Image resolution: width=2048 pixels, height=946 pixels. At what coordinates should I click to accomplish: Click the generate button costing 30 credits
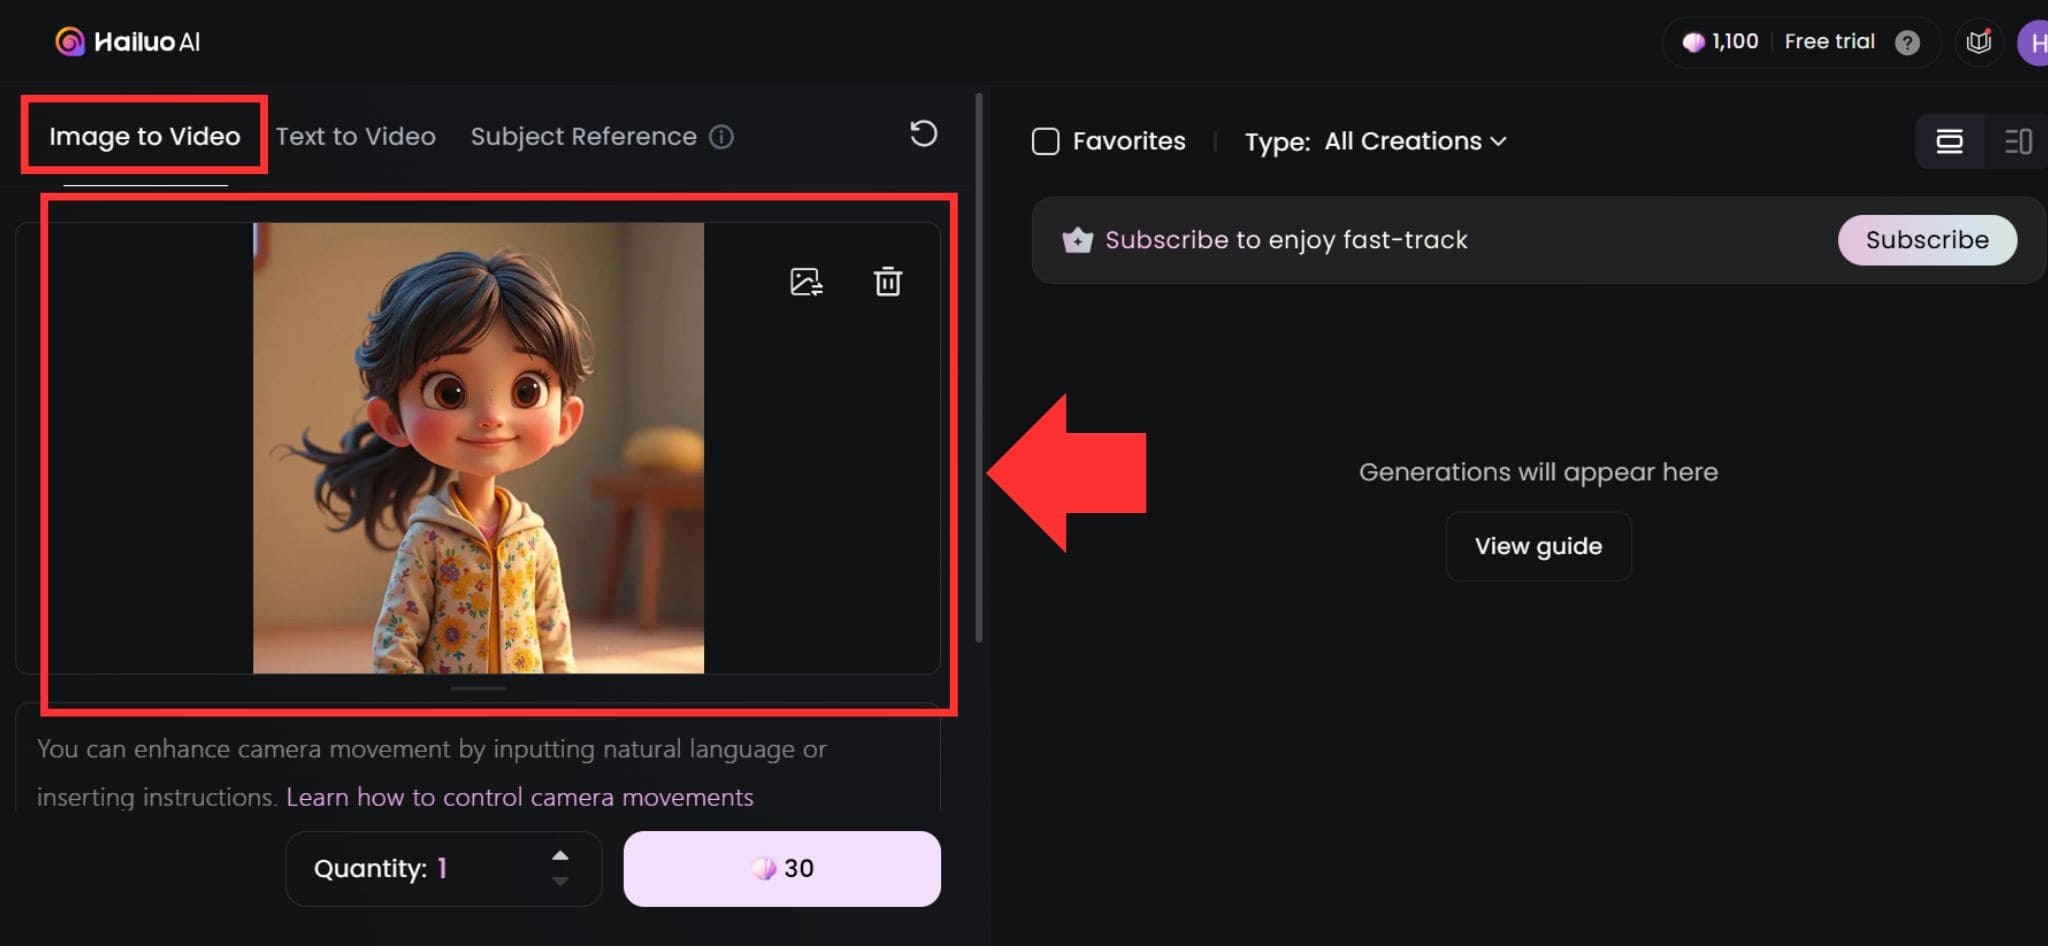782,868
